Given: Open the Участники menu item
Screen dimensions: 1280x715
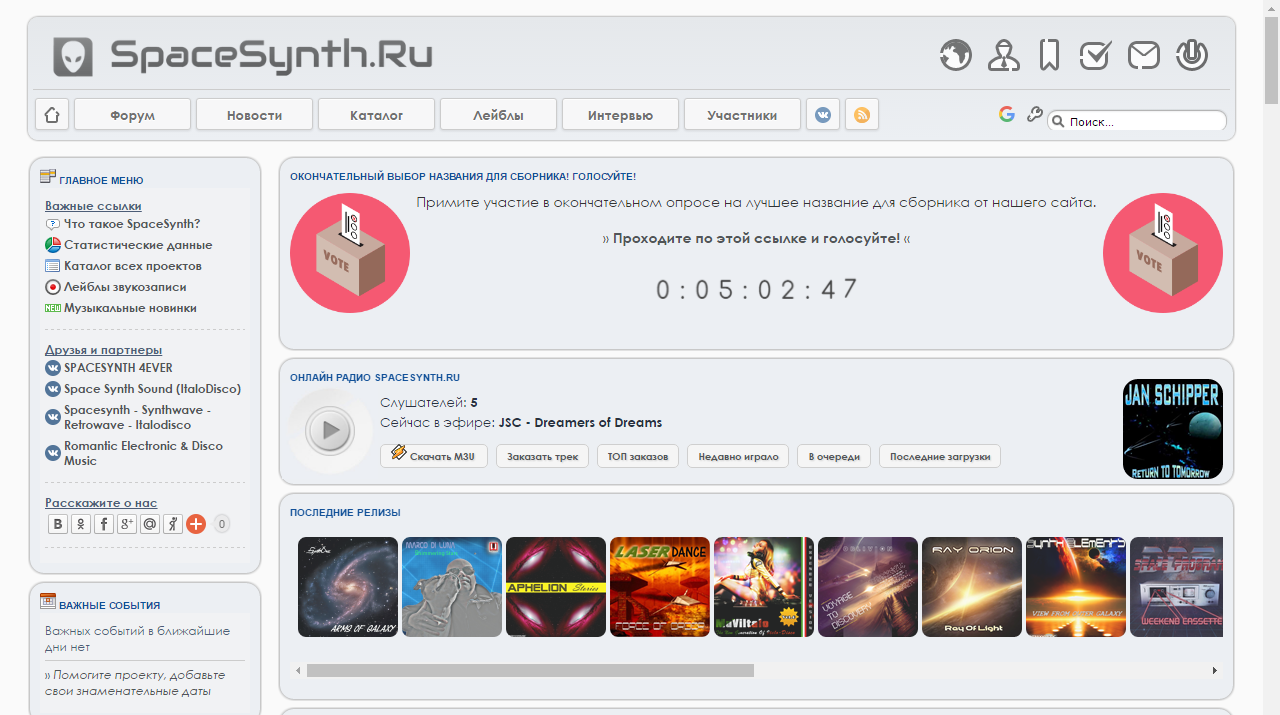Looking at the screenshot, I should (x=742, y=114).
